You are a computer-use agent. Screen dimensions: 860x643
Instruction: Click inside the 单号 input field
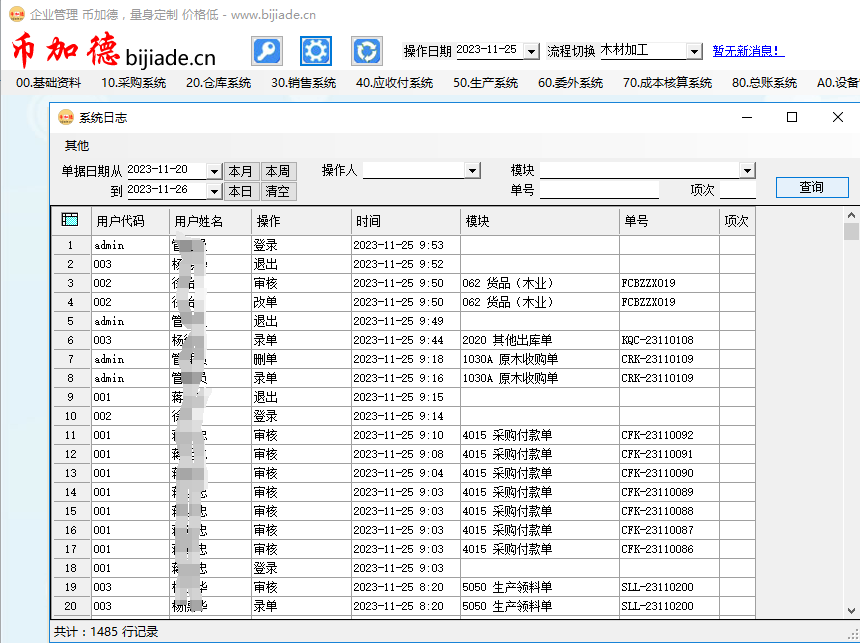point(600,190)
